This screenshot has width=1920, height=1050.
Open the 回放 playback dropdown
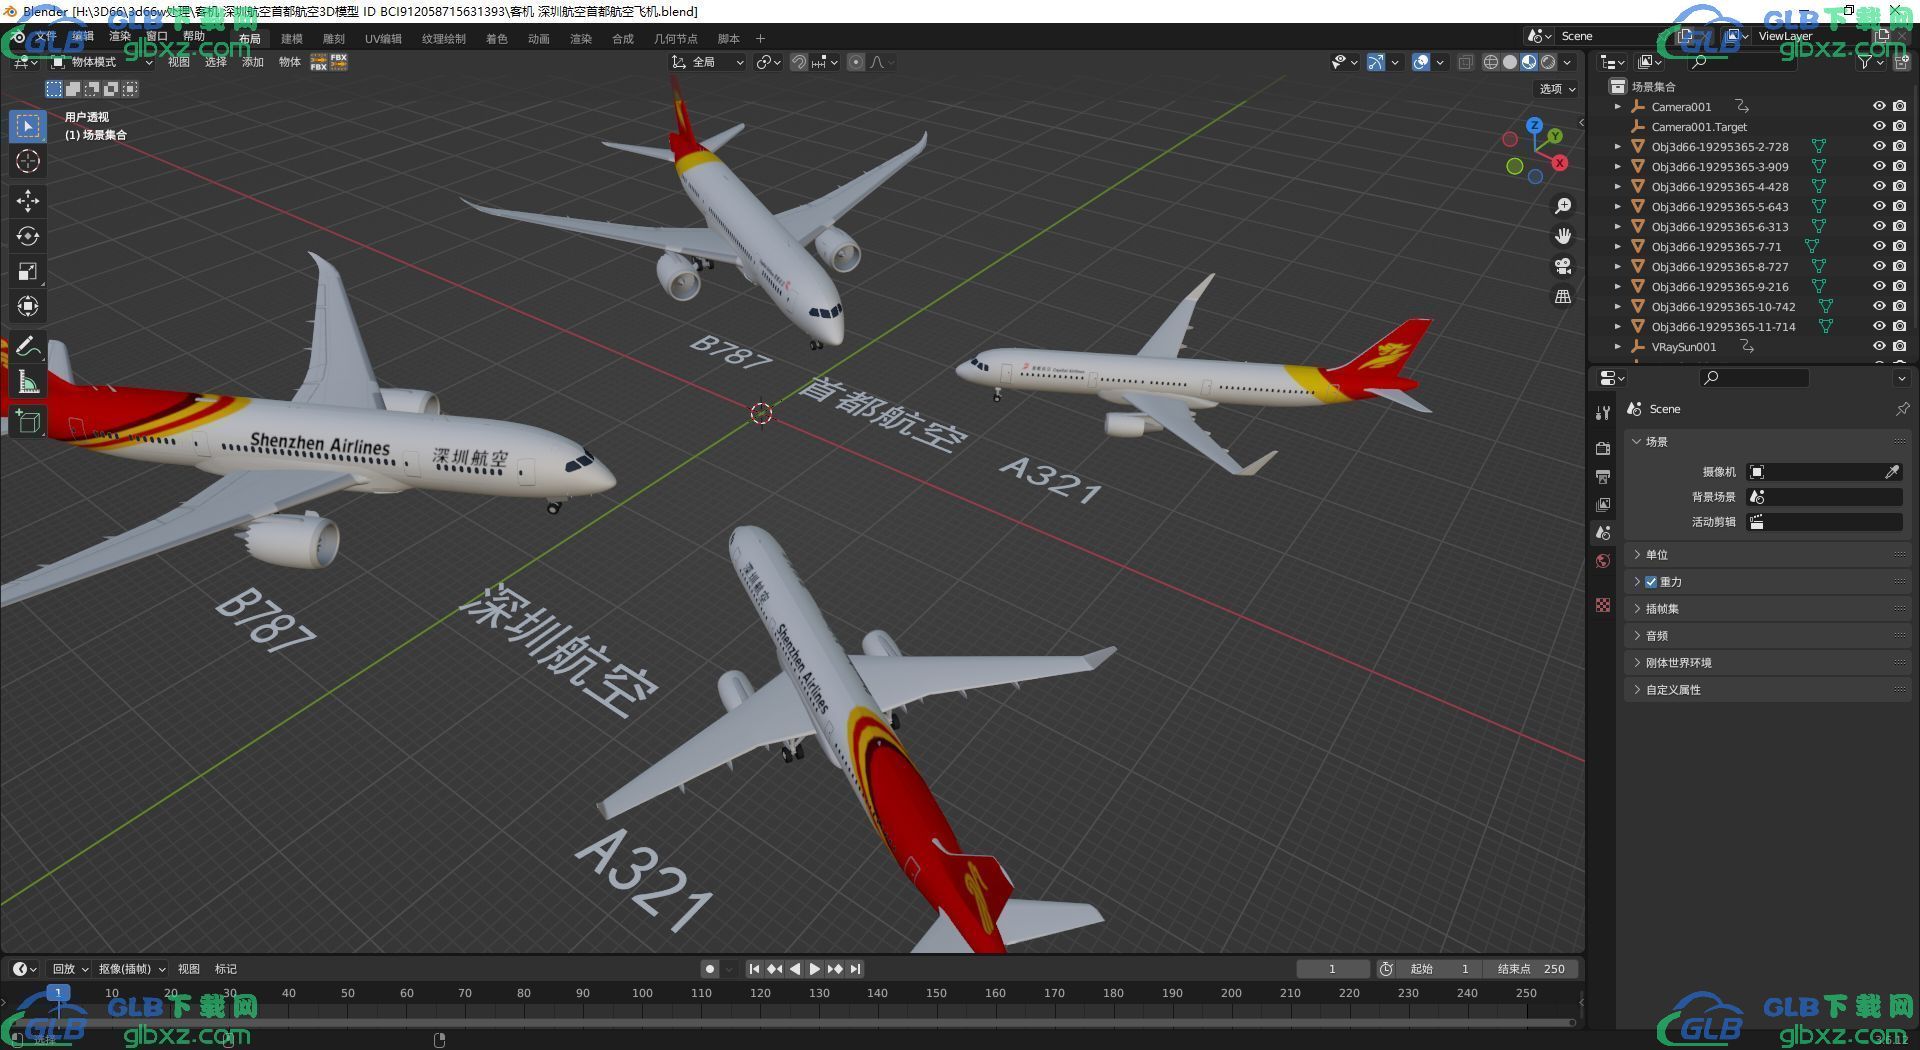point(70,969)
